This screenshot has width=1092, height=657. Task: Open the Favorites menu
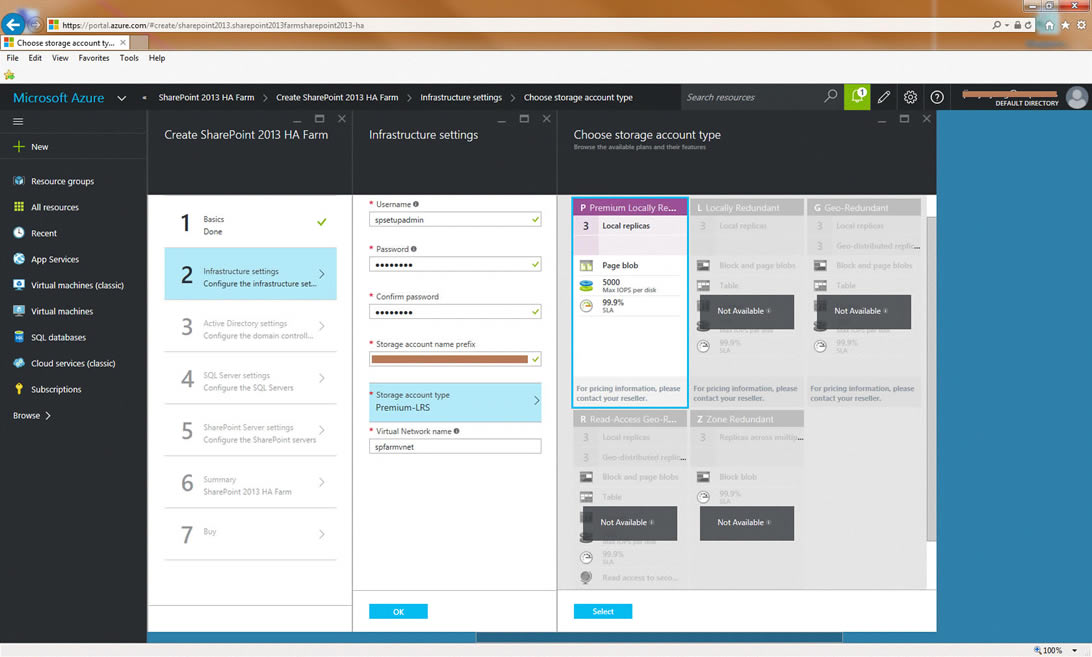(x=93, y=58)
